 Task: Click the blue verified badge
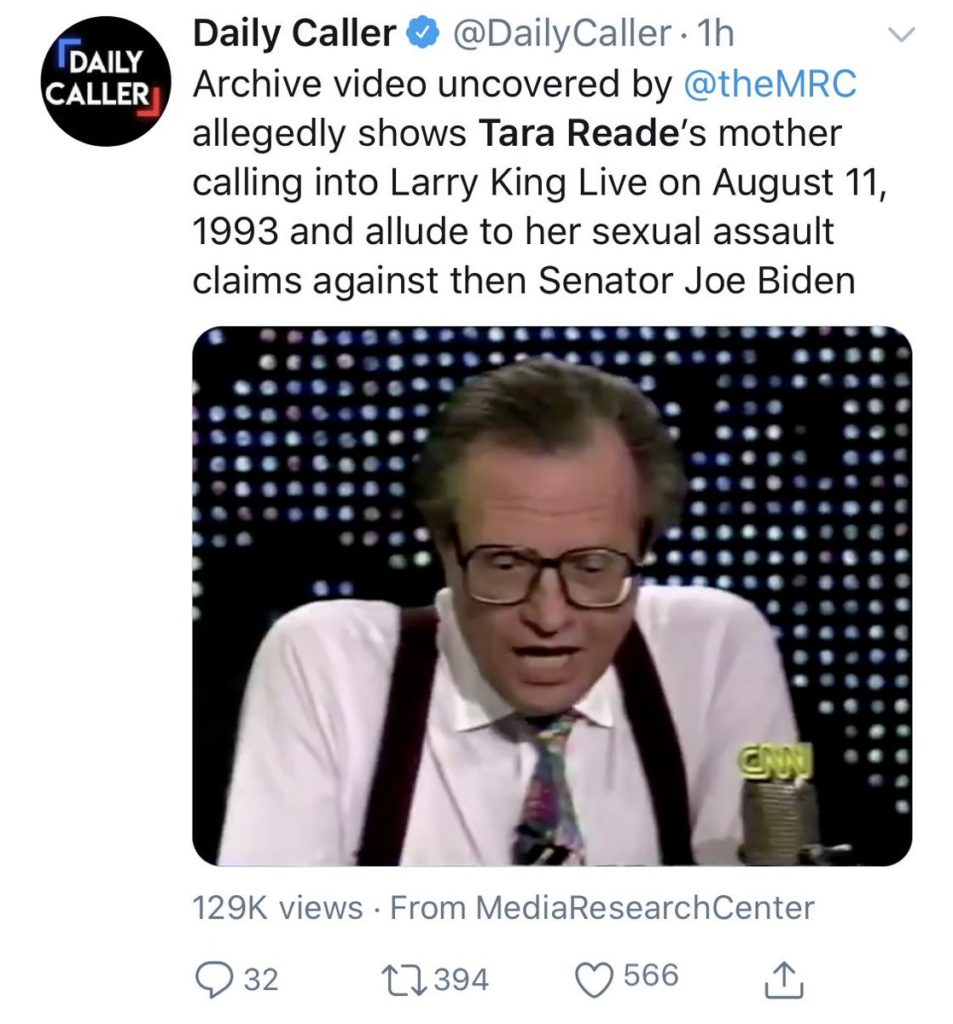coord(425,35)
